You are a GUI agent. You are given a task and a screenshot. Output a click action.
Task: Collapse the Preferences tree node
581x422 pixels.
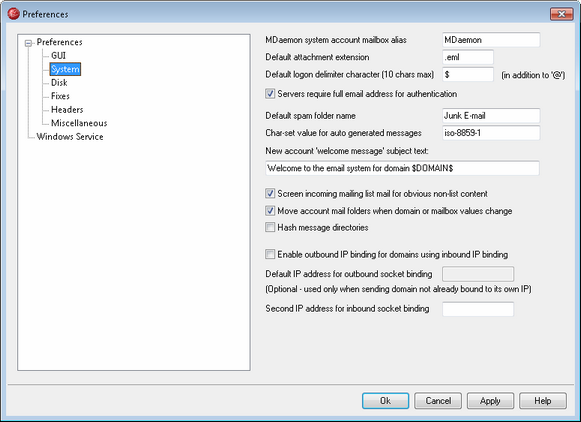click(x=28, y=43)
